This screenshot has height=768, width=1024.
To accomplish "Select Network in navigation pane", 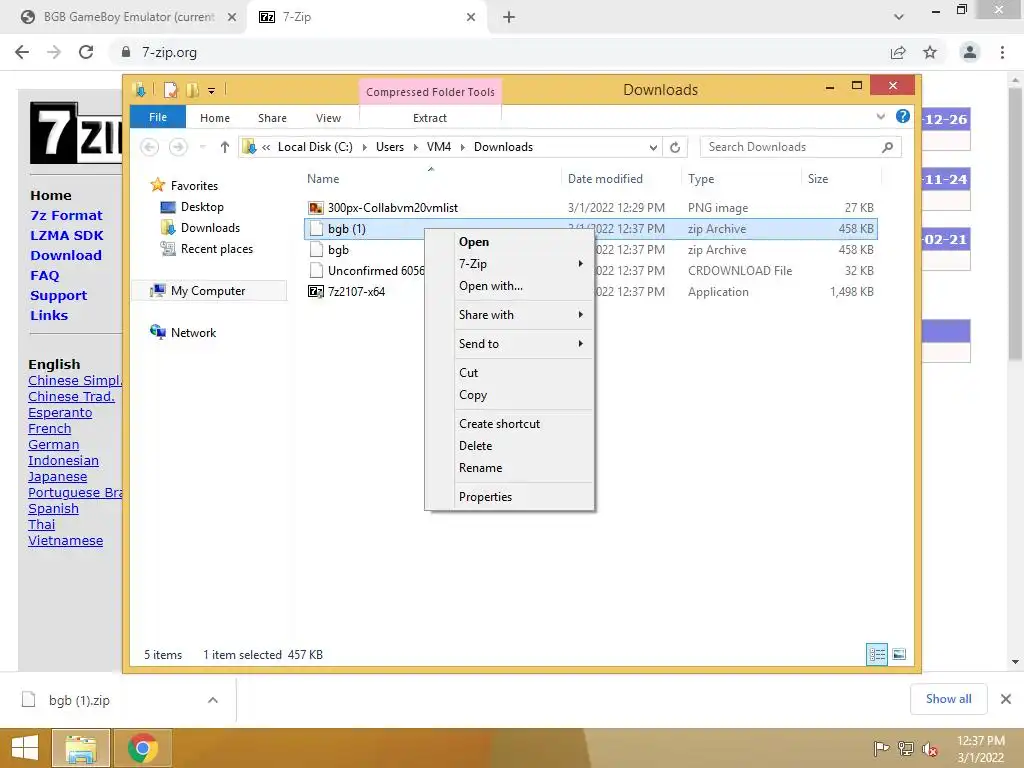I will pos(193,332).
